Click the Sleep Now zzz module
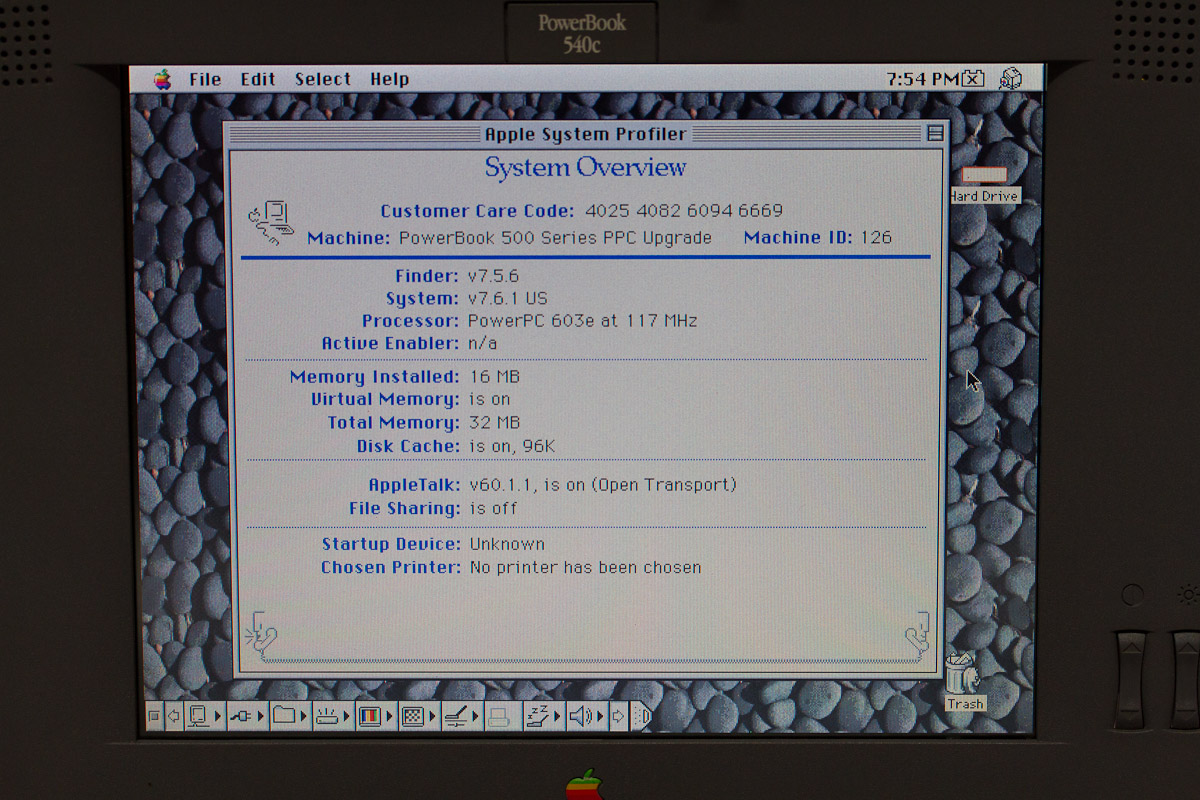Viewport: 1200px width, 800px height. point(539,716)
